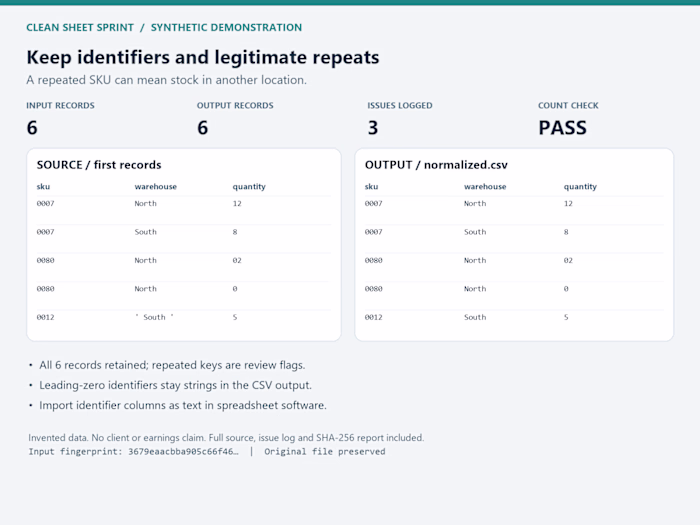The height and width of the screenshot is (525, 700).
Task: Select the value 6 under OUTPUT RECORDS
Action: 203,128
